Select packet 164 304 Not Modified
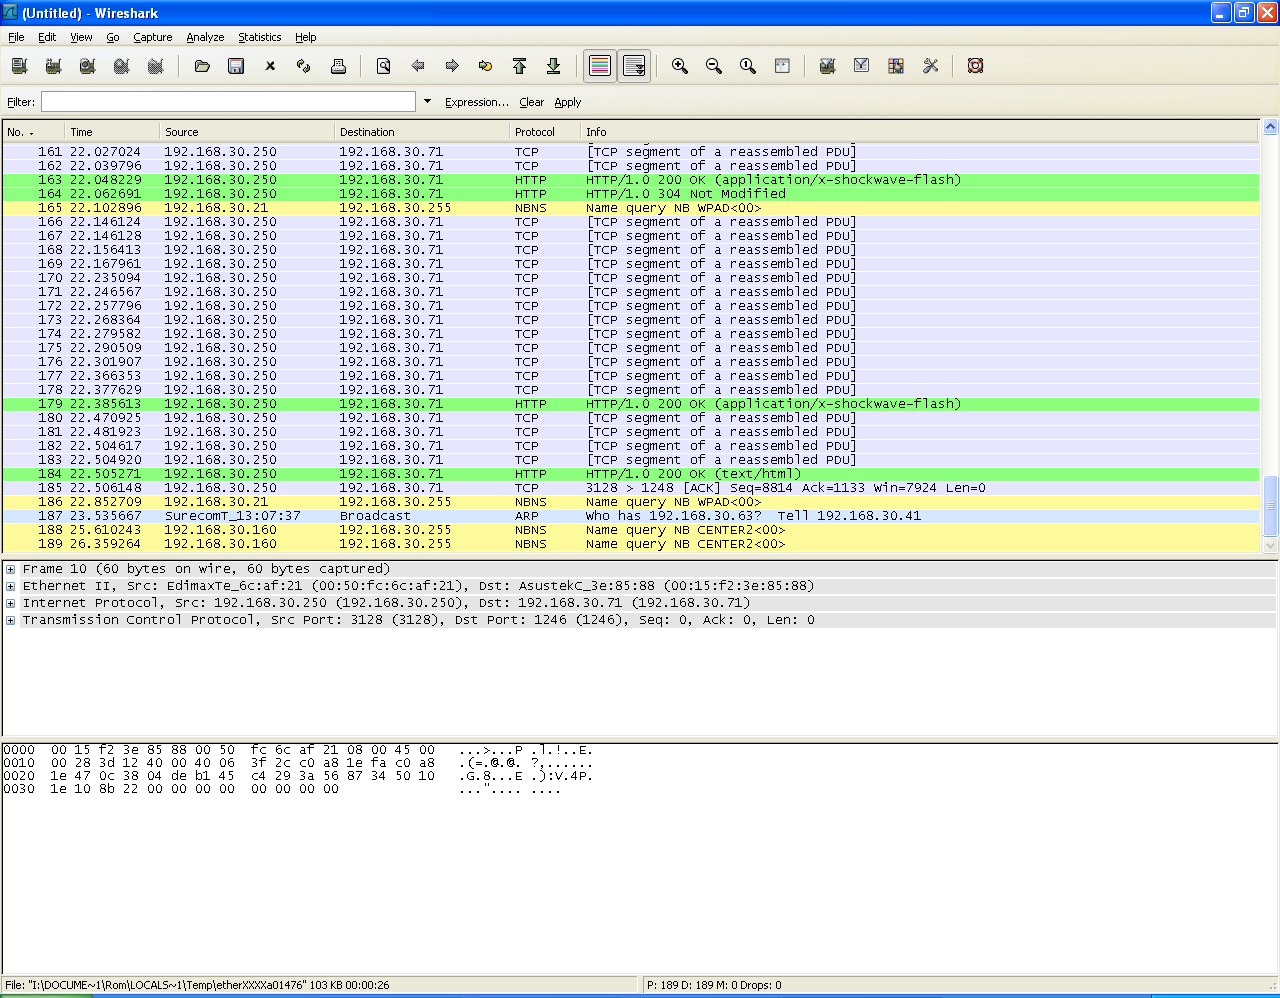Image resolution: width=1280 pixels, height=998 pixels. 631,194
